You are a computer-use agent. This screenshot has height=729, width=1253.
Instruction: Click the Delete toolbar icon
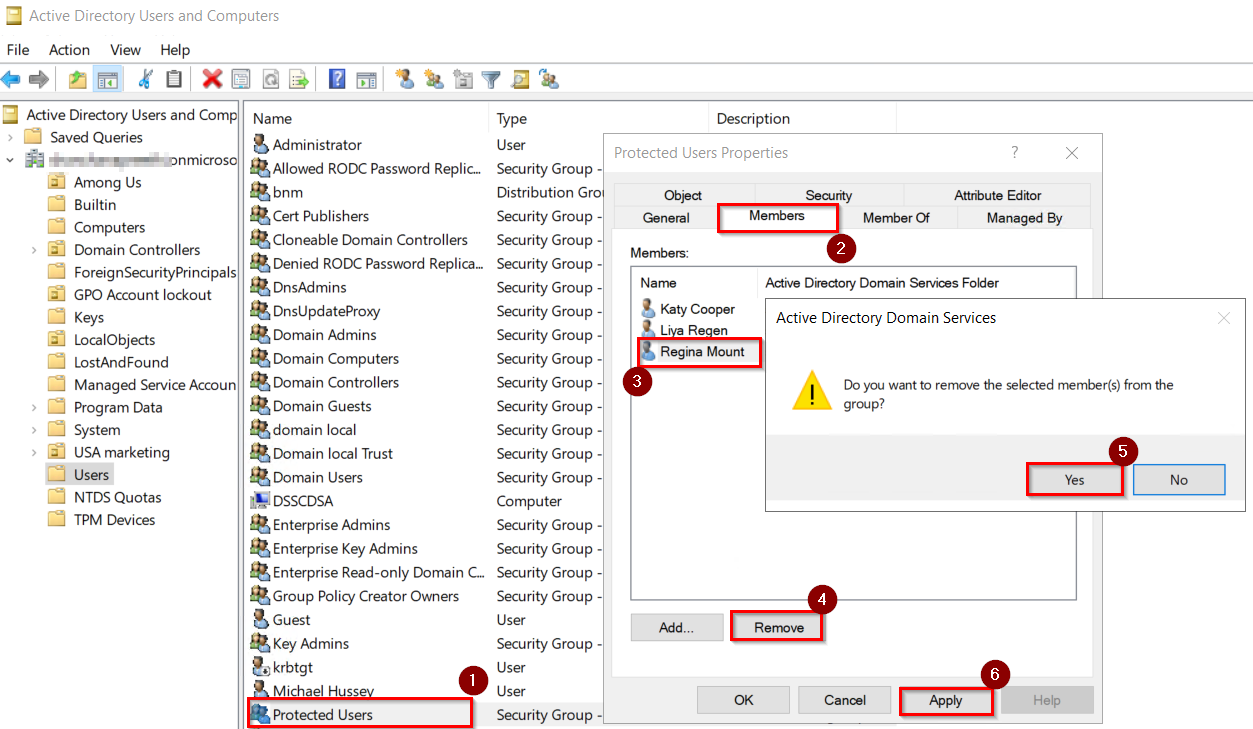[x=212, y=79]
